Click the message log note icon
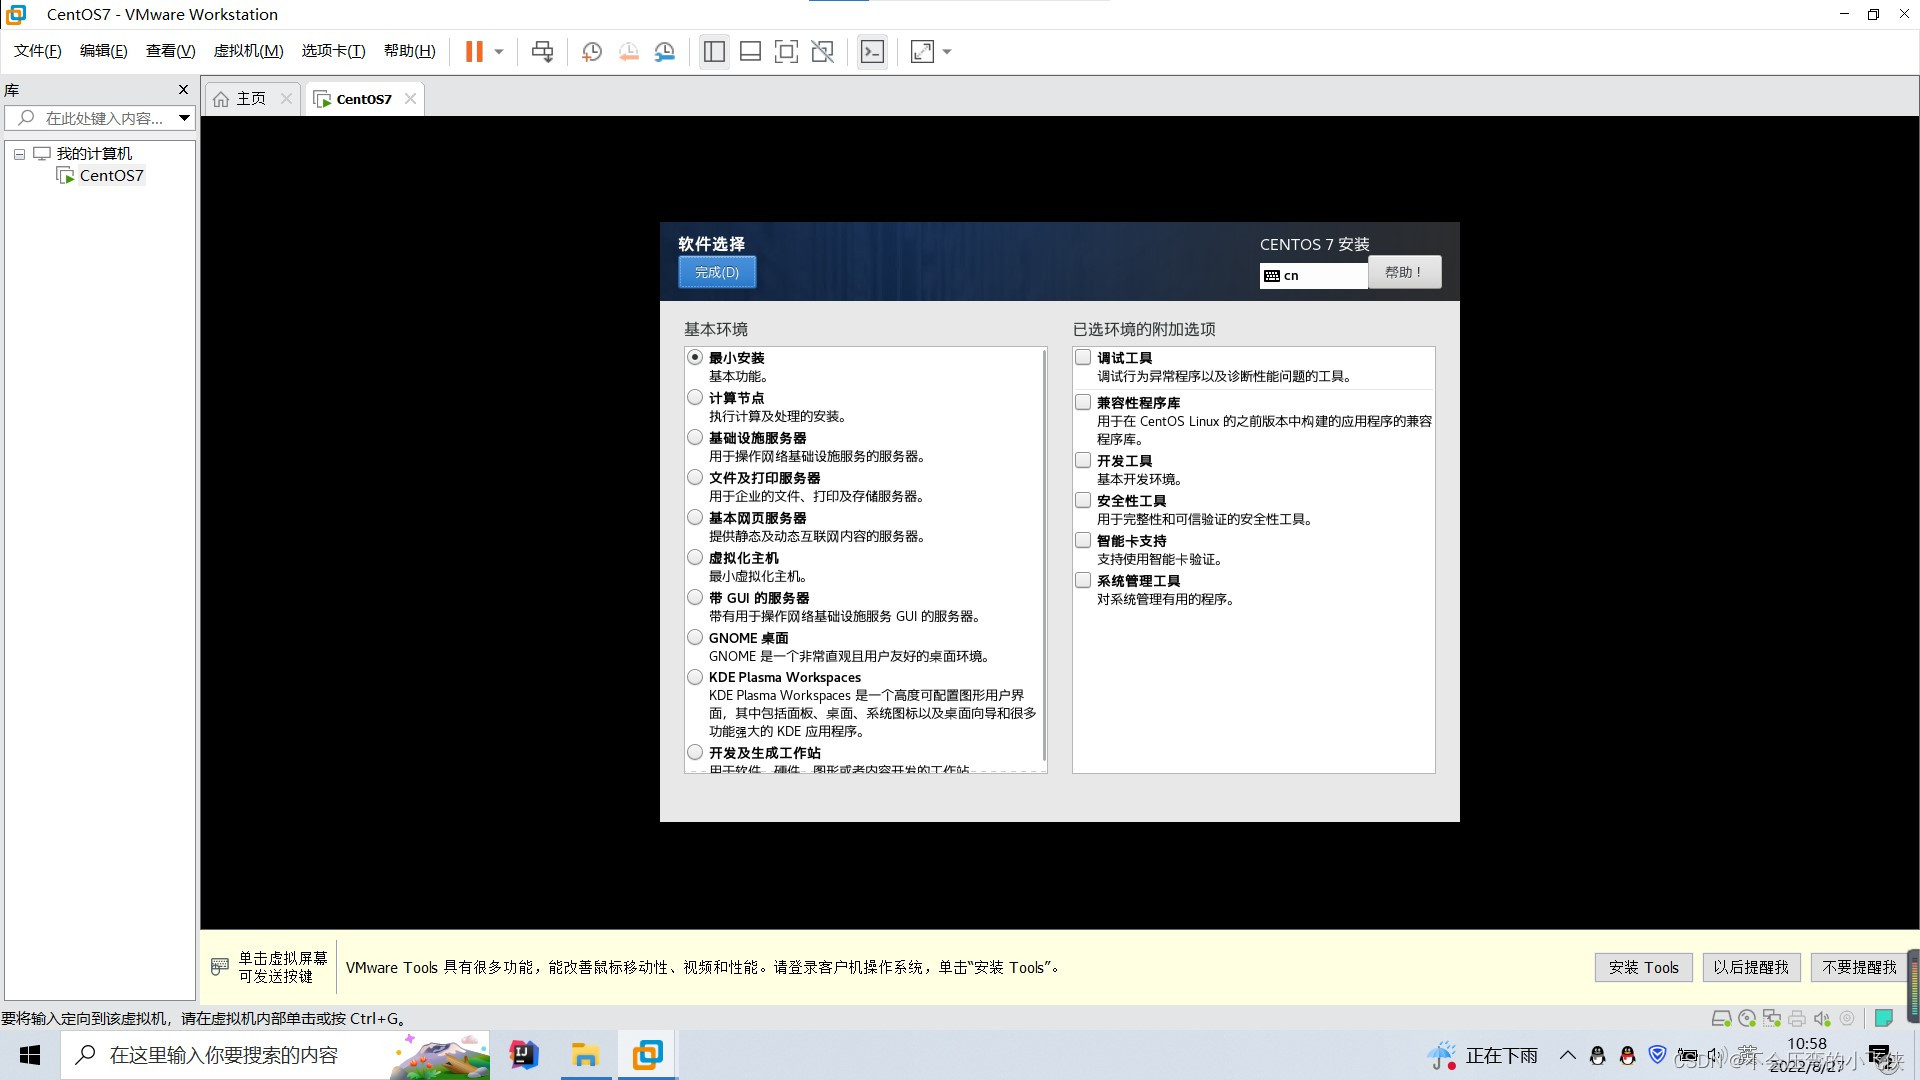 point(1884,1018)
